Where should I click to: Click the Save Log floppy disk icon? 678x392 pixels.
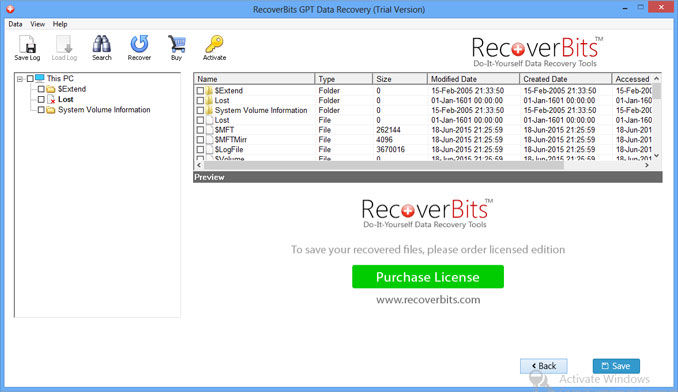[x=27, y=44]
